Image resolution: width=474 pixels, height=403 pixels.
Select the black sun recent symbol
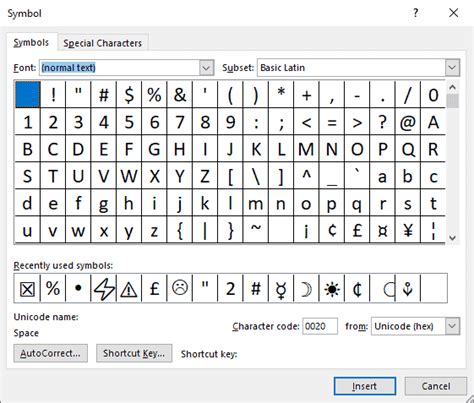332,288
